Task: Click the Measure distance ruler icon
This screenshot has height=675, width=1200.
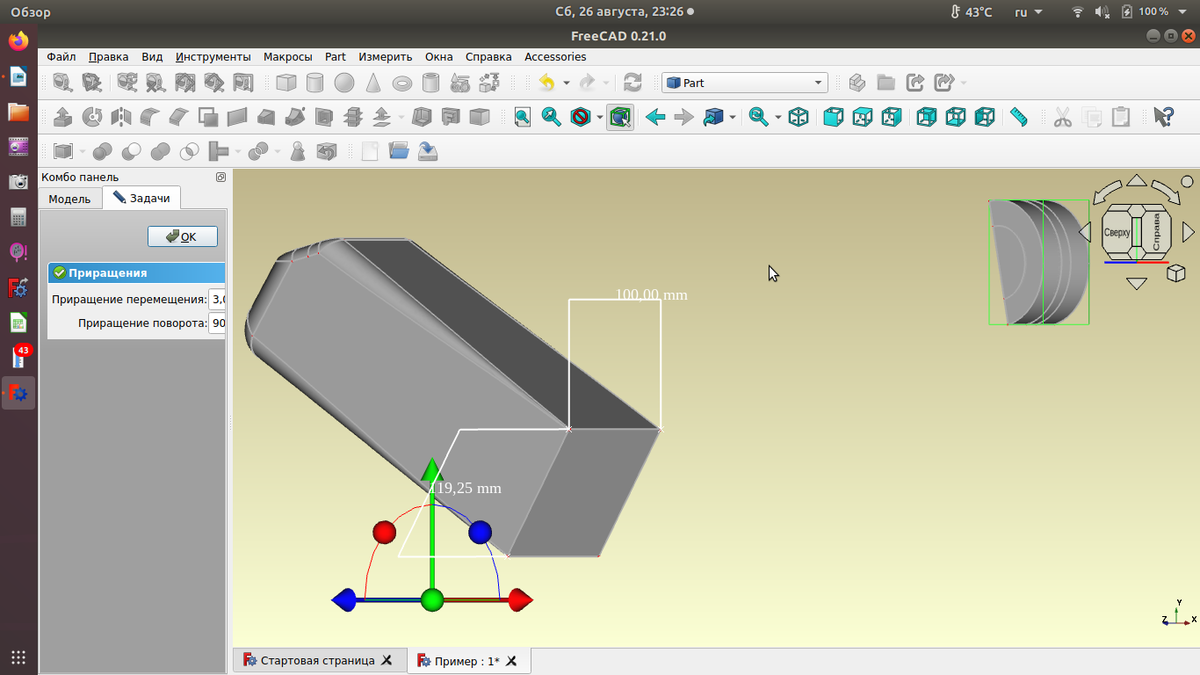Action: [x=1019, y=117]
